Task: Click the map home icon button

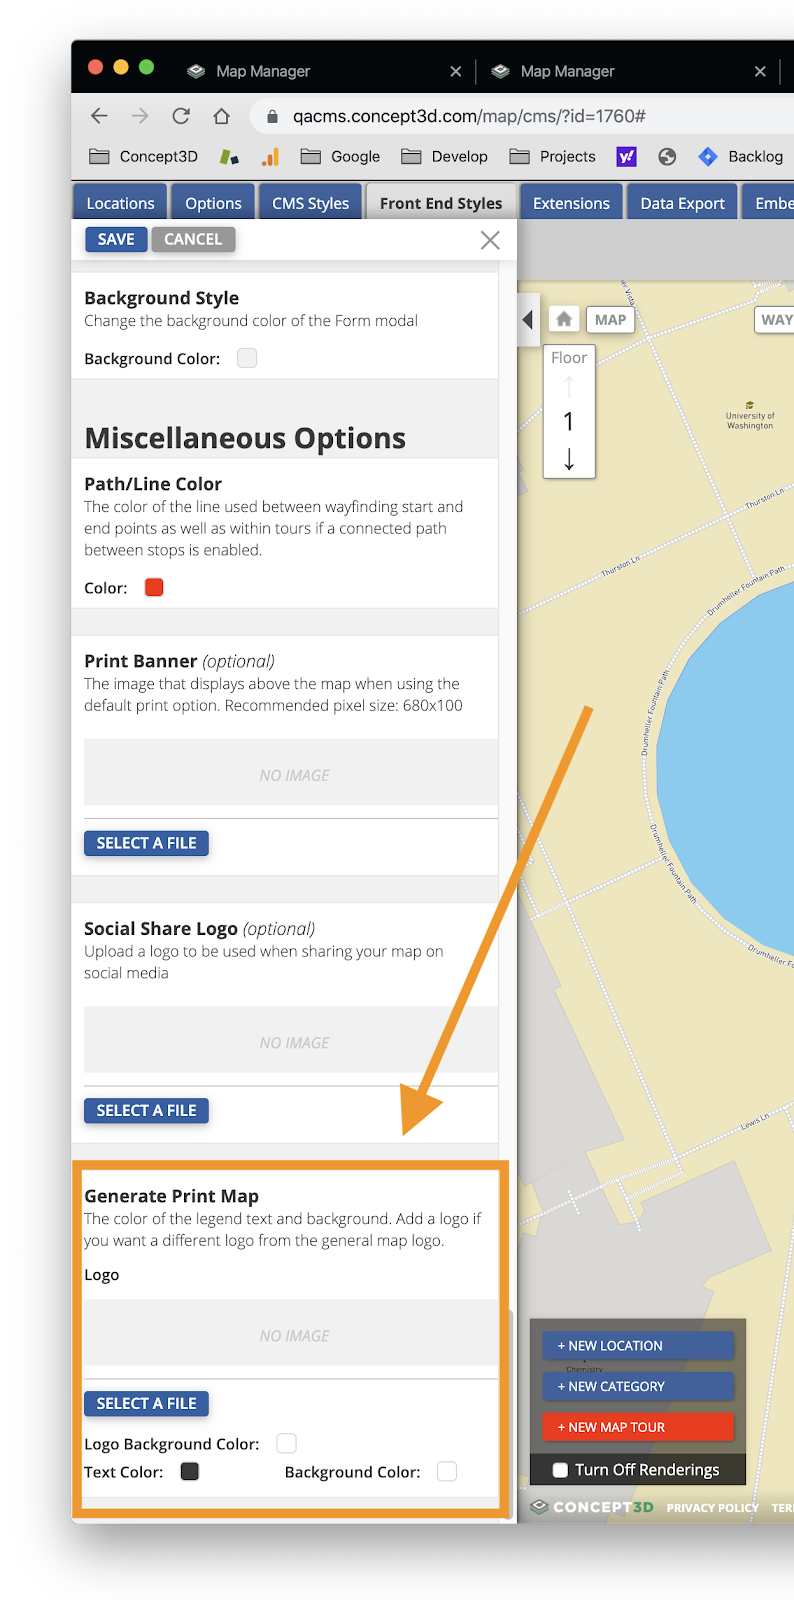Action: (x=564, y=319)
